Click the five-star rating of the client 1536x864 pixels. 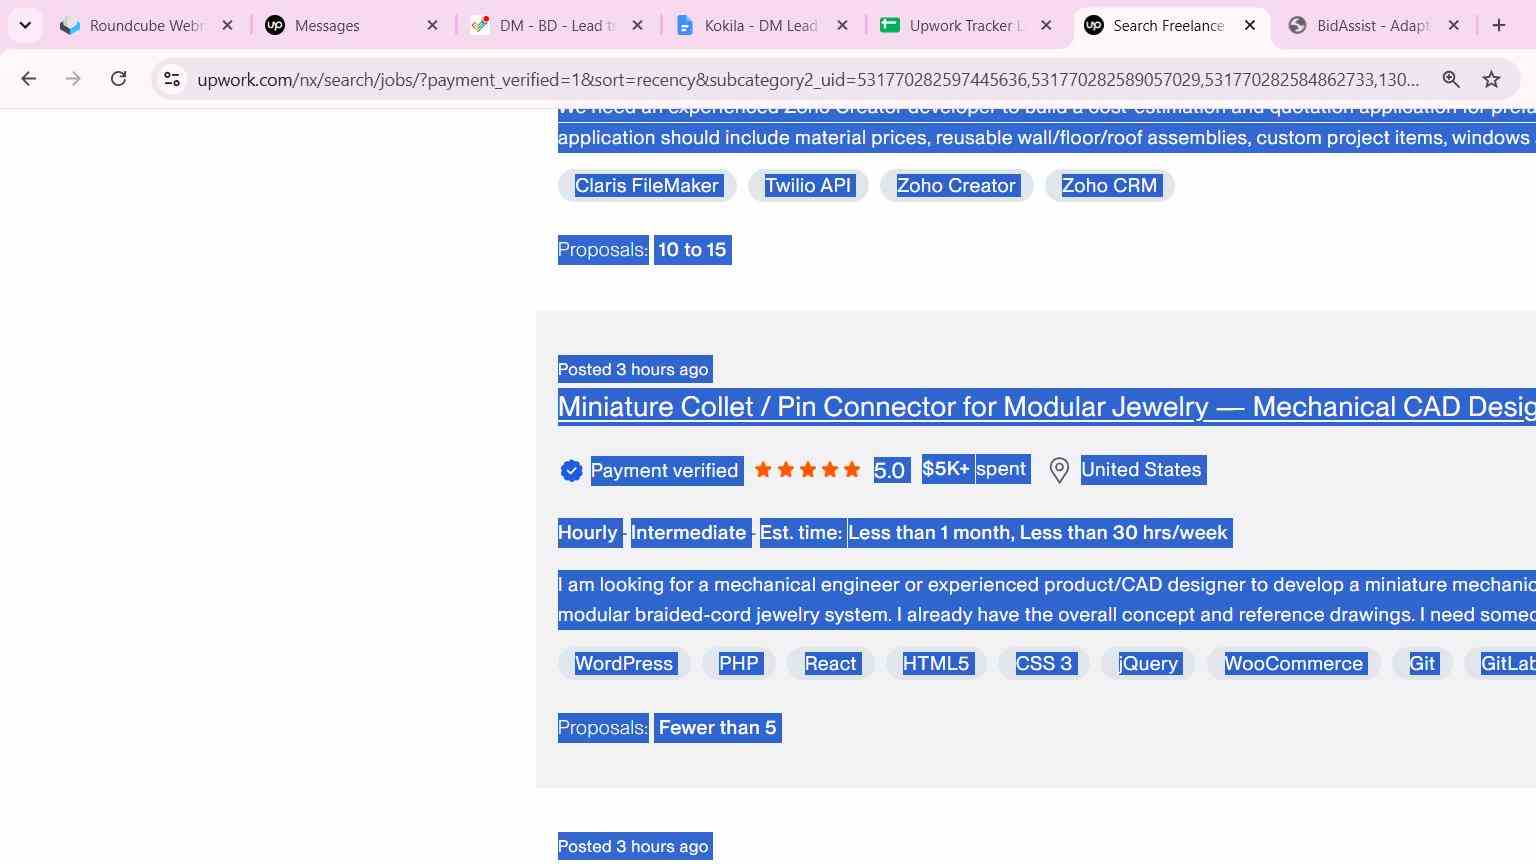(807, 469)
